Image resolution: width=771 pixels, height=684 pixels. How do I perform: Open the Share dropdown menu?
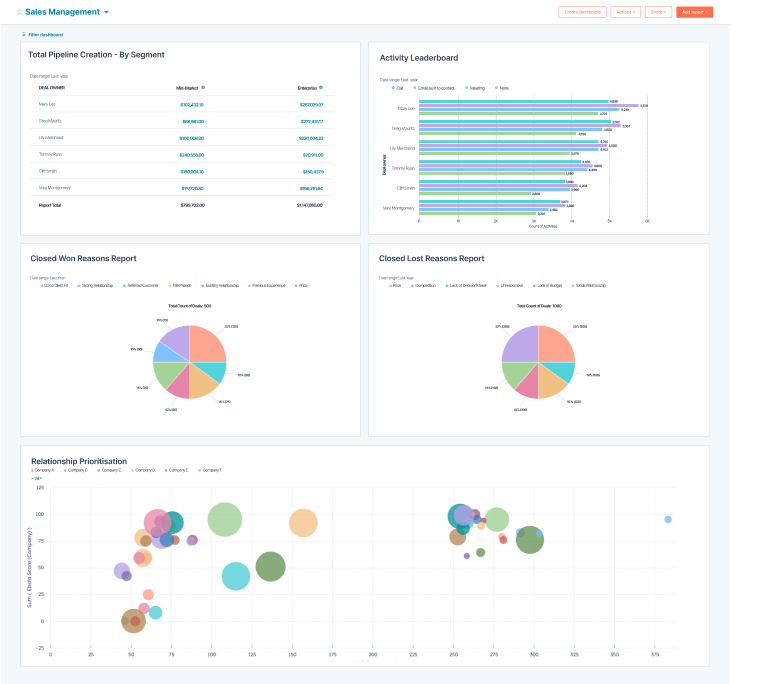coord(658,12)
